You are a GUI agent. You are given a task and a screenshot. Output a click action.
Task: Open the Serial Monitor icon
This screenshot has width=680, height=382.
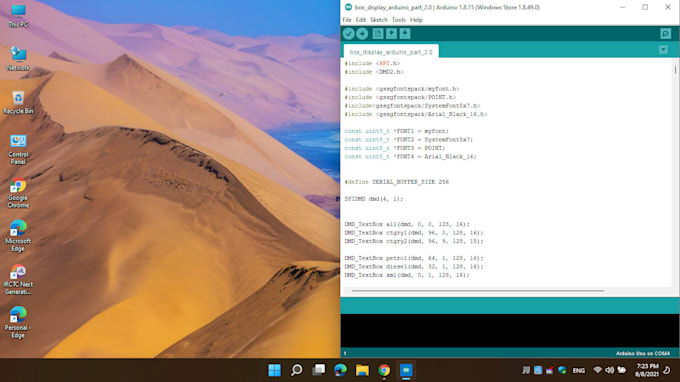(665, 33)
